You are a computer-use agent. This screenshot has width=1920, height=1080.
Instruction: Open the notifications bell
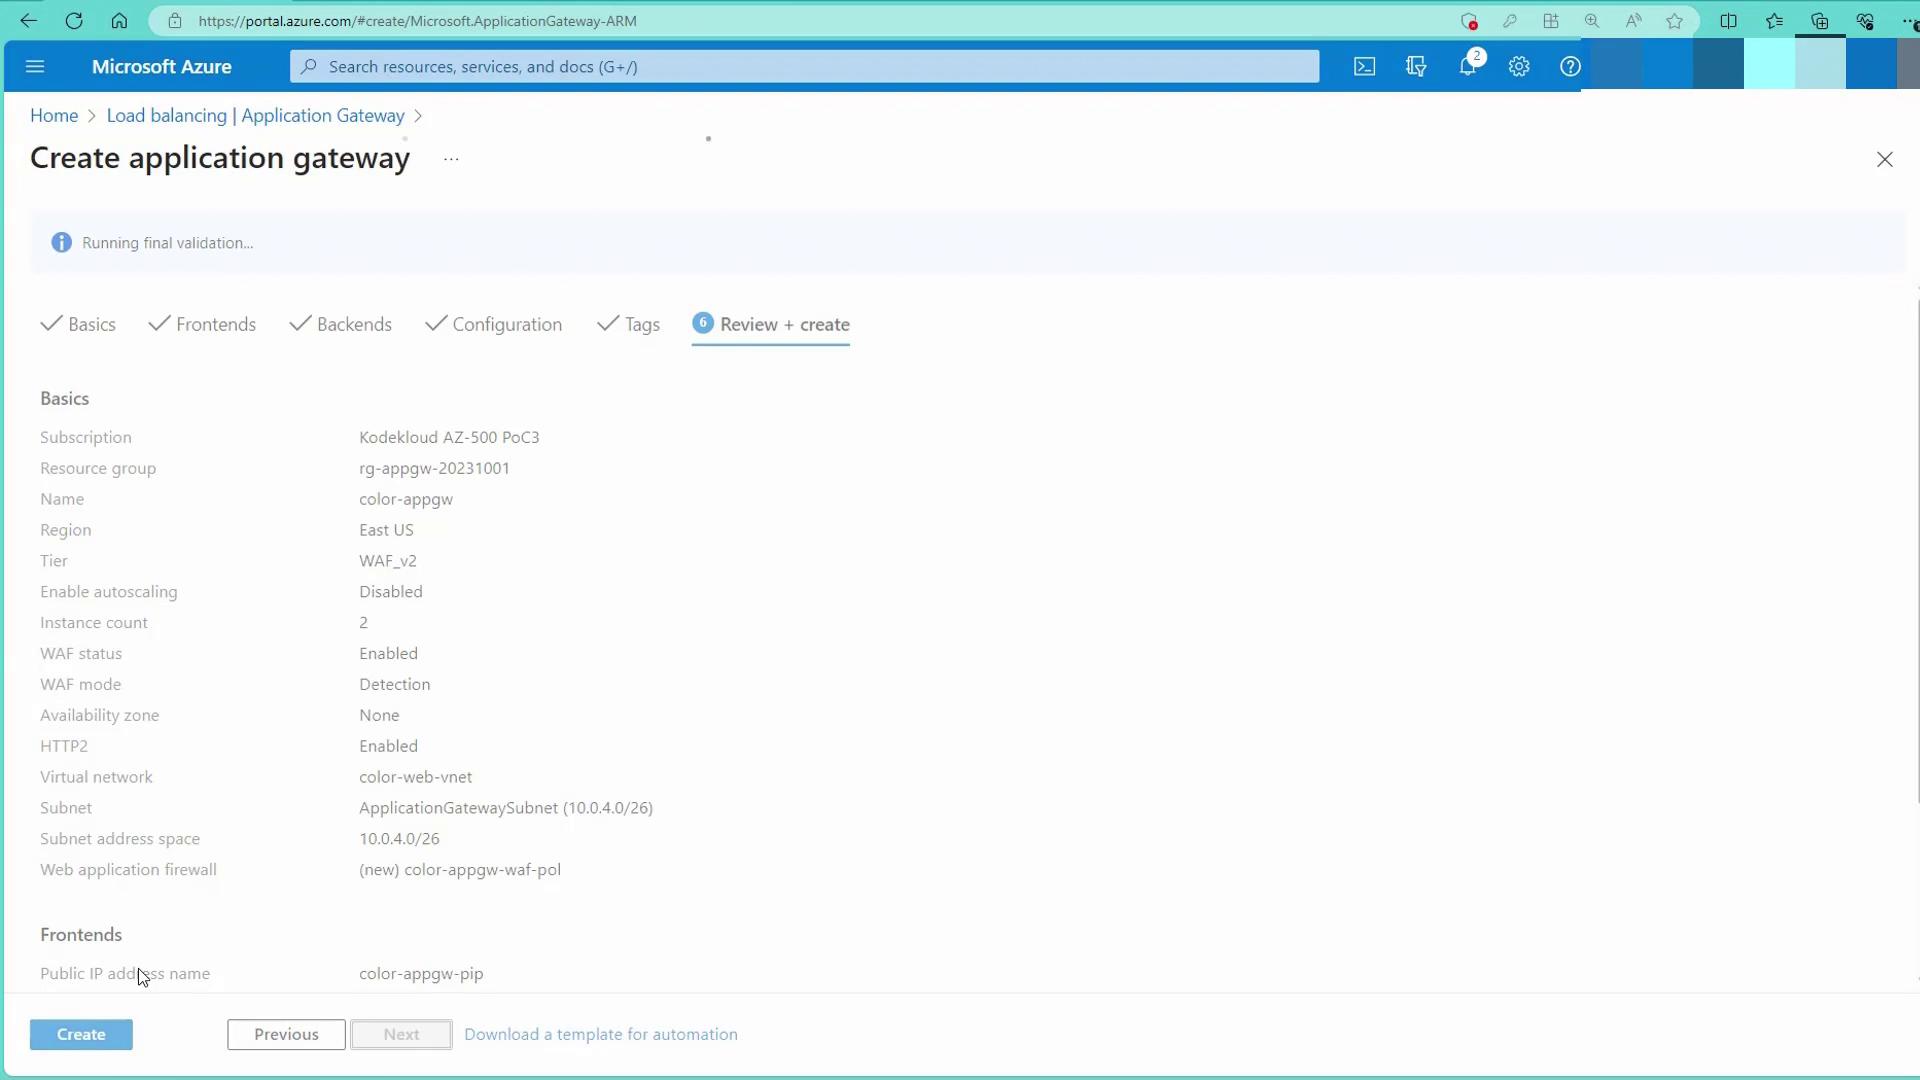pos(1467,67)
